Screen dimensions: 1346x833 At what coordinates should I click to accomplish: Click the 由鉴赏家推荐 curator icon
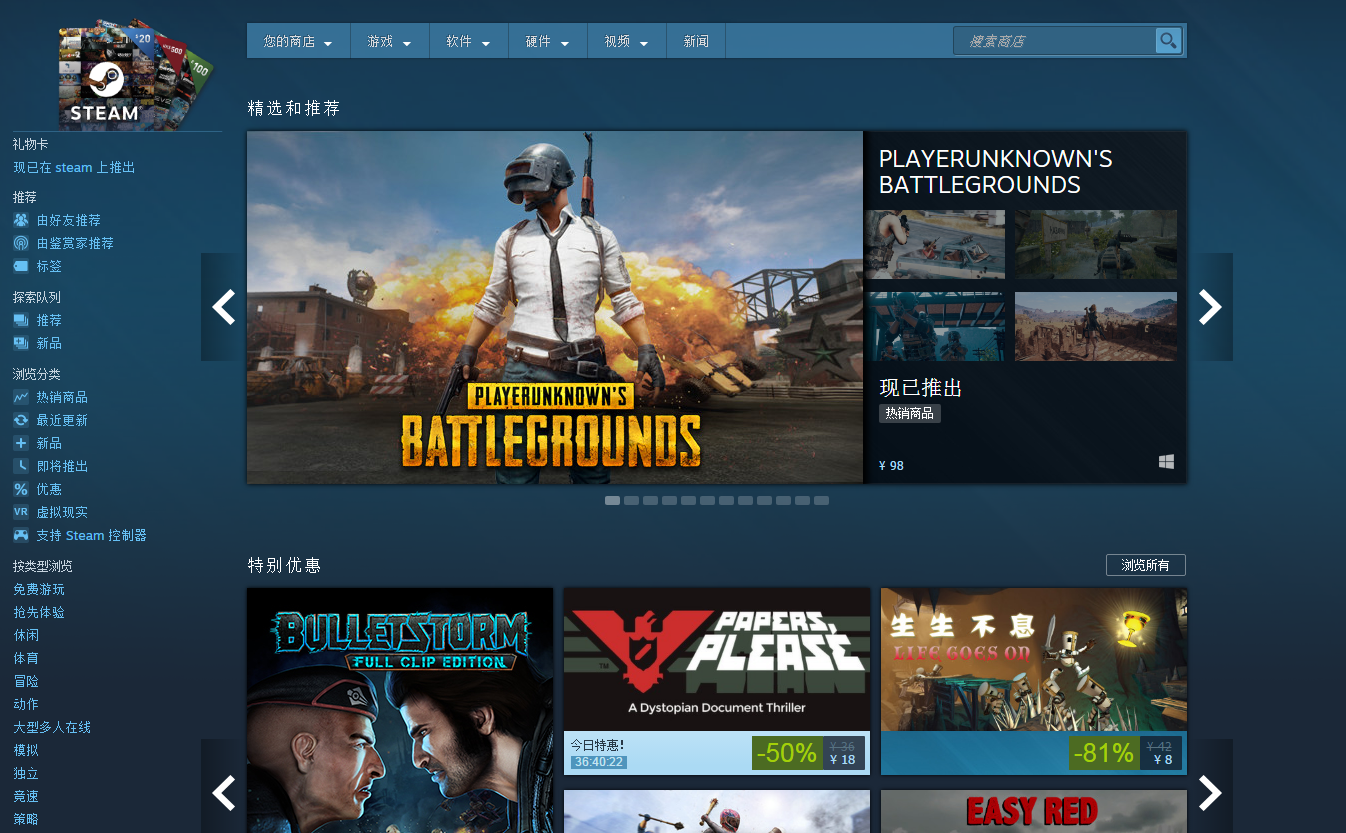tap(21, 243)
